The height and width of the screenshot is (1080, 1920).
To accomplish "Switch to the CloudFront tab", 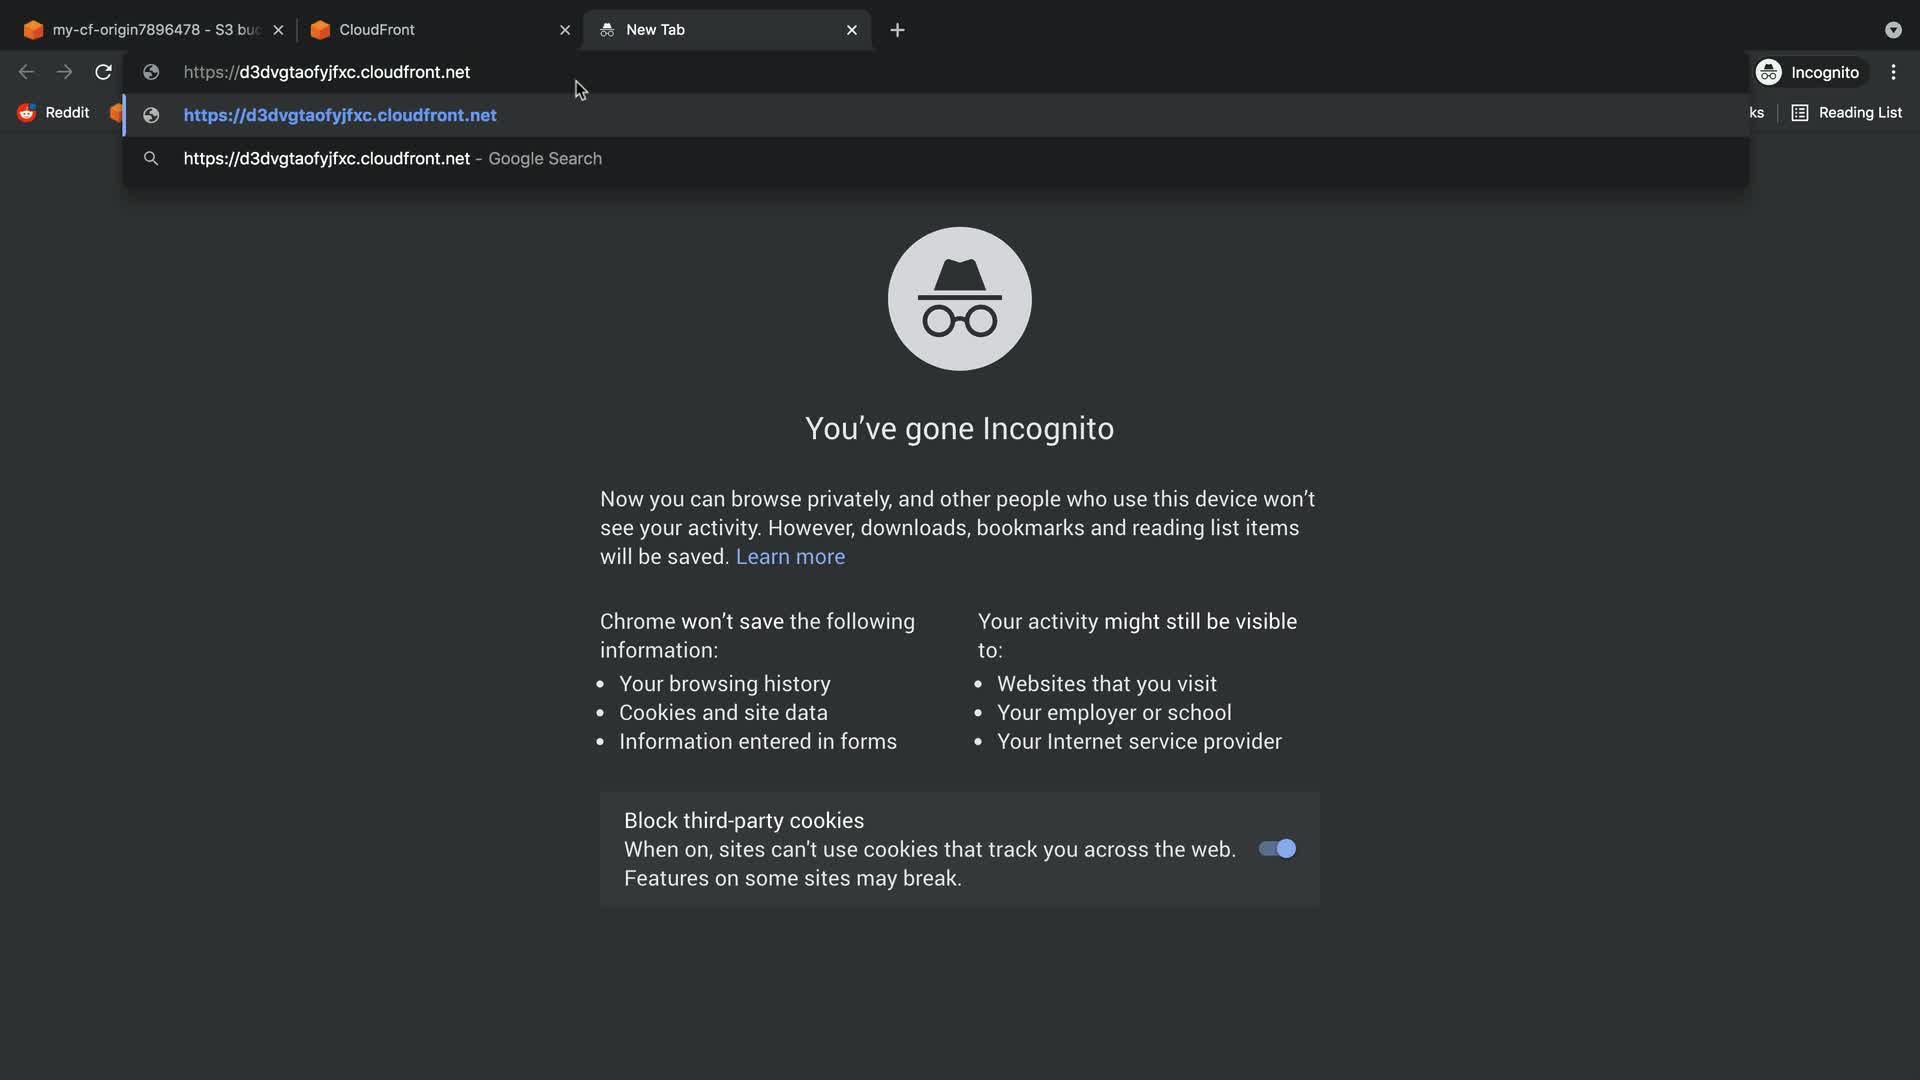I will [430, 30].
